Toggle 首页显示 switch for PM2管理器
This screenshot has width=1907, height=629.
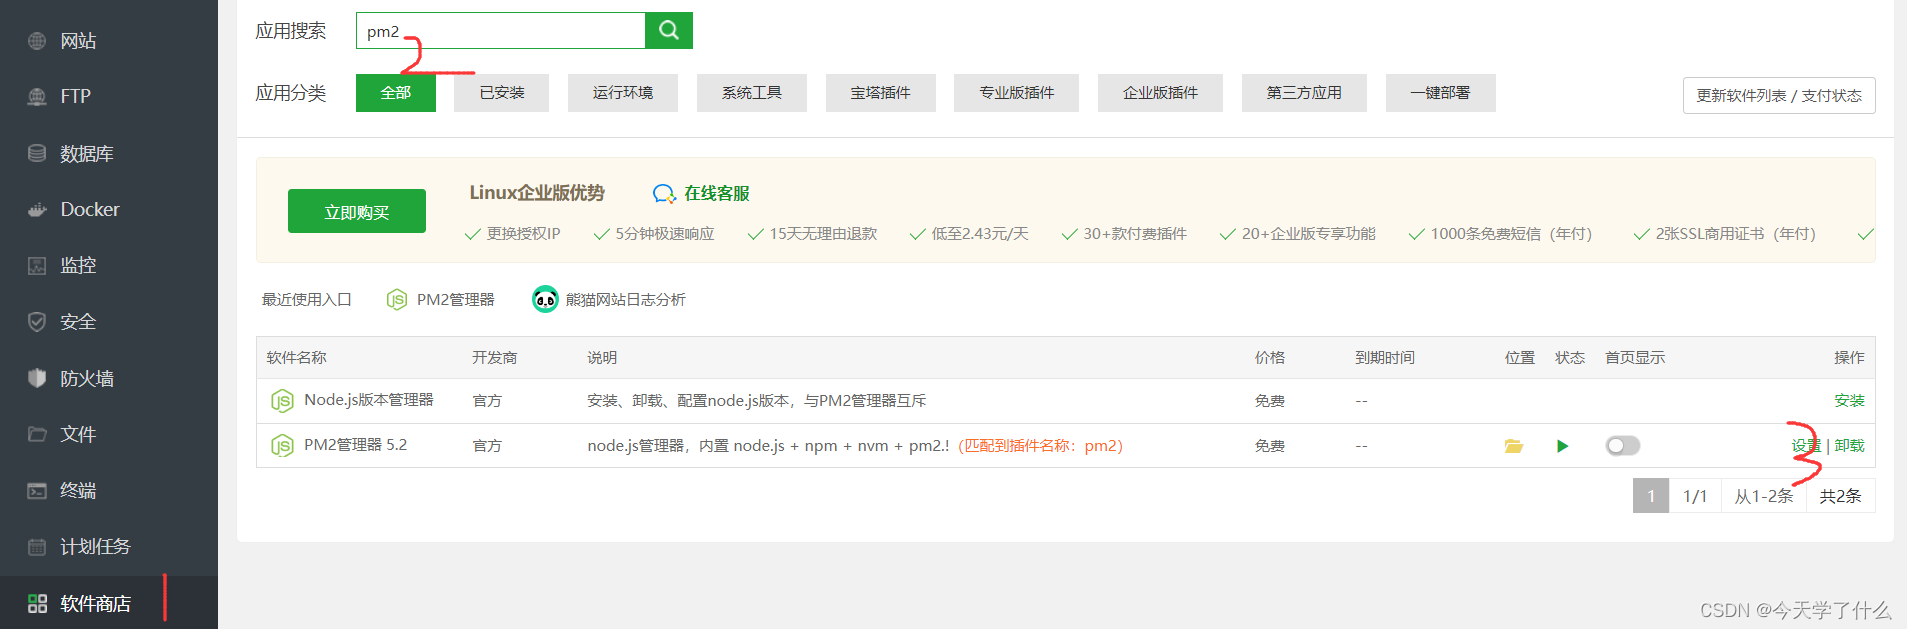click(1623, 446)
